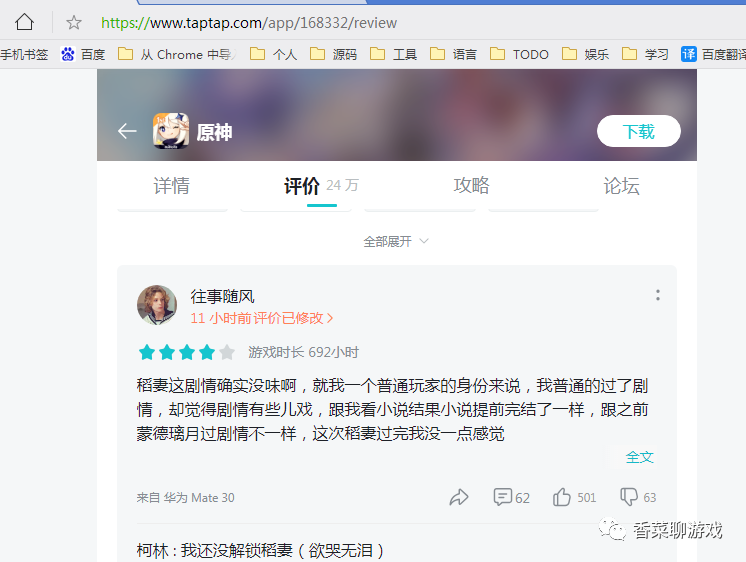746x562 pixels.
Task: Open the 手机书签 bookmark
Action: point(24,55)
